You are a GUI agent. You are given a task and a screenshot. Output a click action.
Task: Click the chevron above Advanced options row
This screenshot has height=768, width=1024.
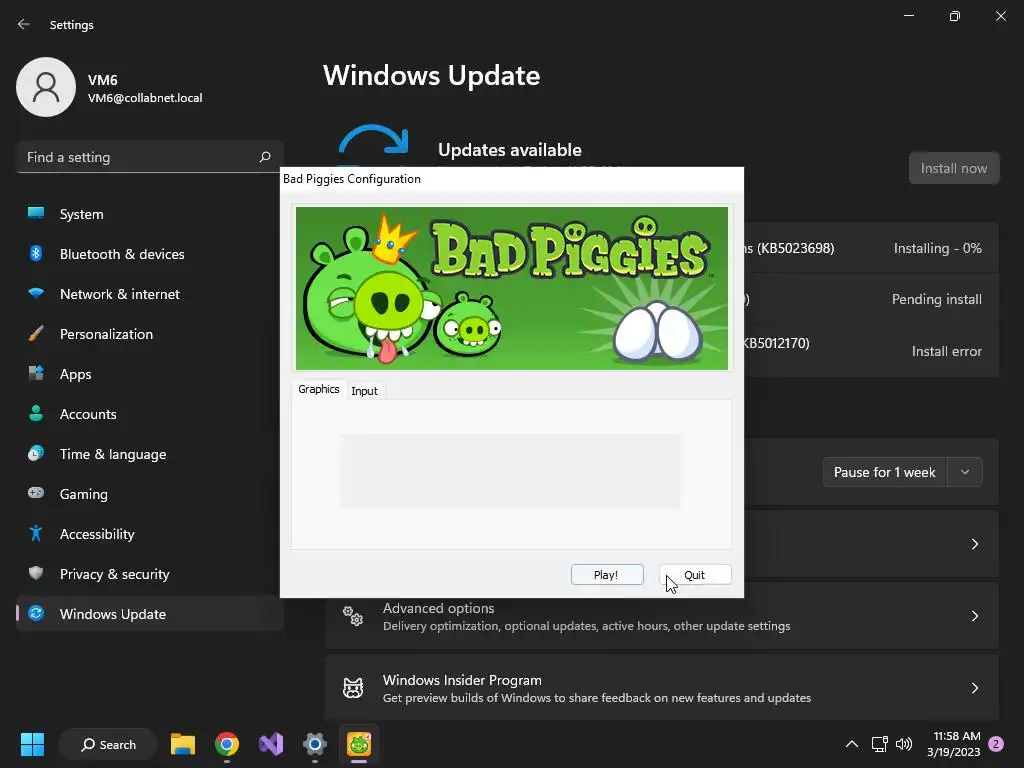[x=974, y=544]
